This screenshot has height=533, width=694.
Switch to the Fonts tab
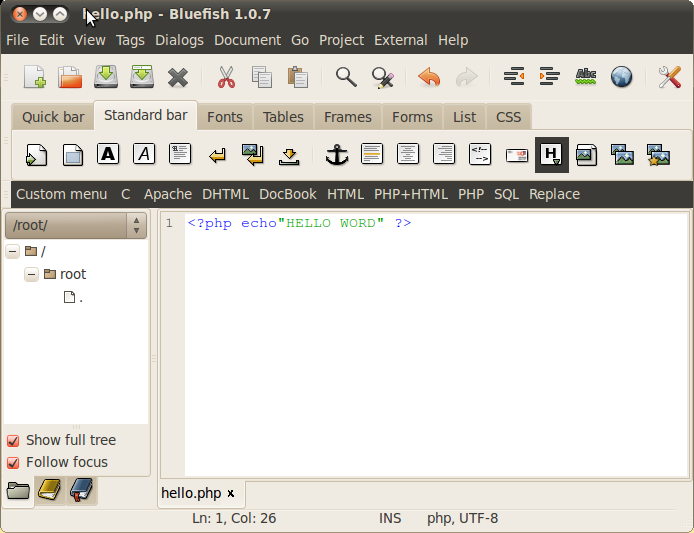[x=225, y=117]
